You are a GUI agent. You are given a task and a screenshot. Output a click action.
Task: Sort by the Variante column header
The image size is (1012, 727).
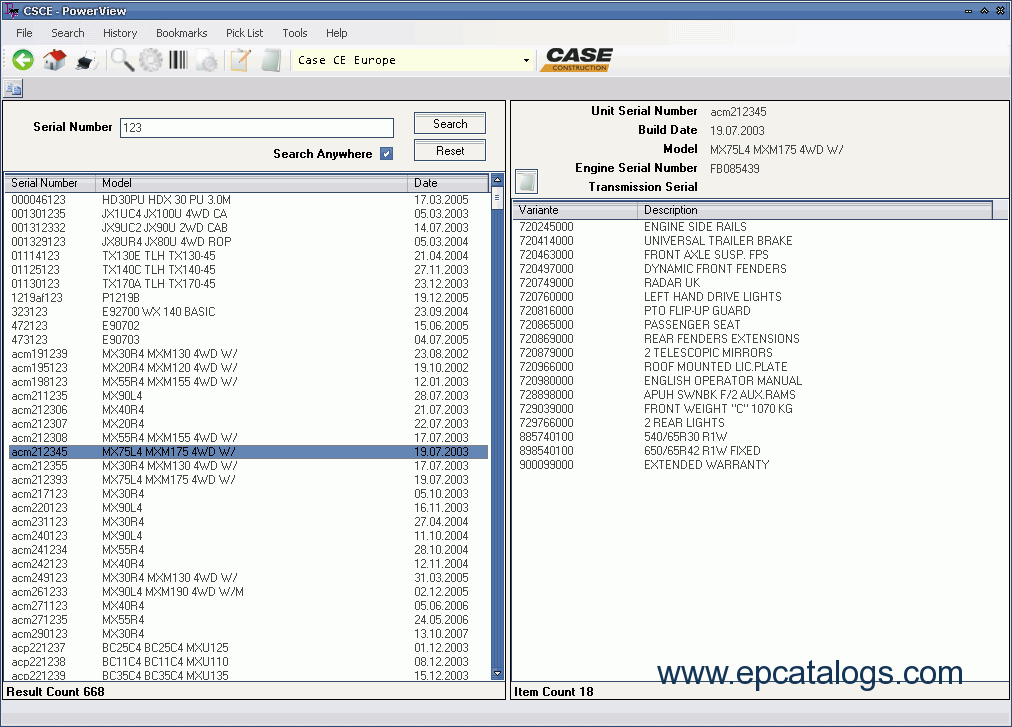click(575, 210)
